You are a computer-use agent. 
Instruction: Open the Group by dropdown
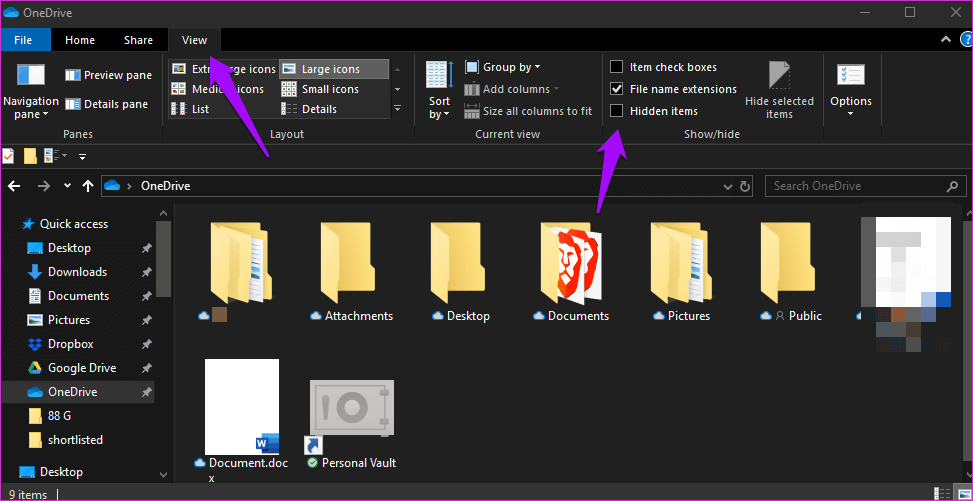tap(503, 67)
